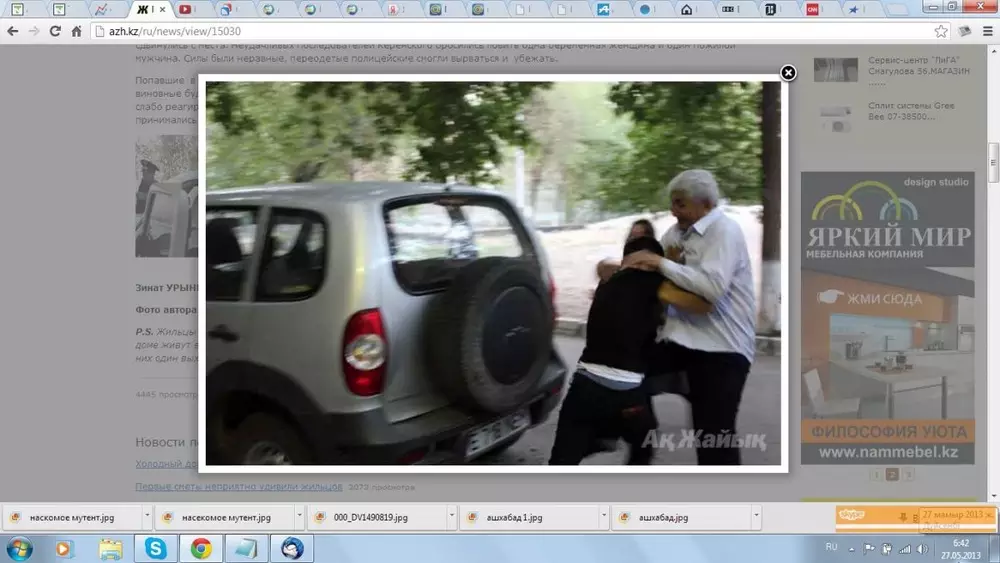The width and height of the screenshot is (1000, 563).
Task: Open Skype from the Windows taskbar
Action: 156,548
